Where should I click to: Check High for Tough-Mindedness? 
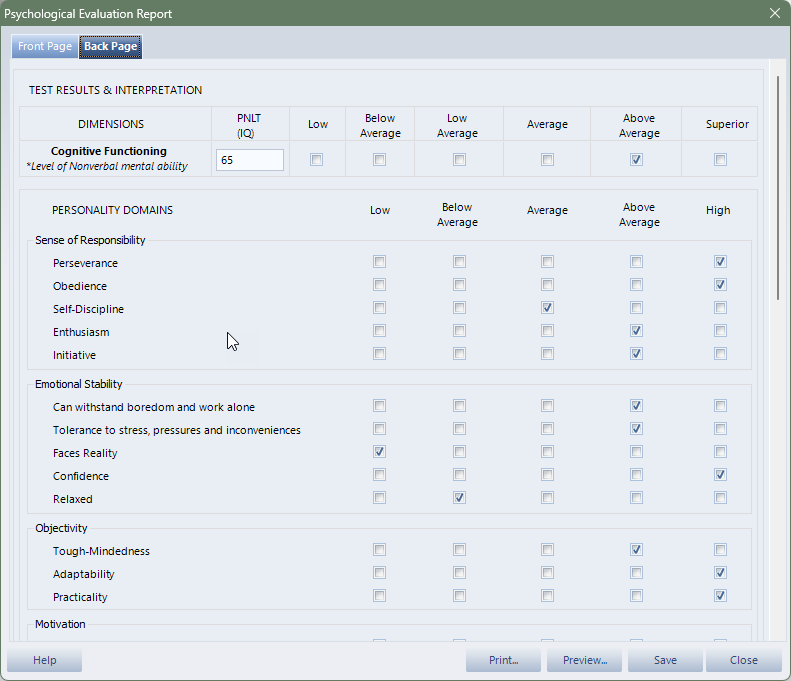[x=720, y=550]
